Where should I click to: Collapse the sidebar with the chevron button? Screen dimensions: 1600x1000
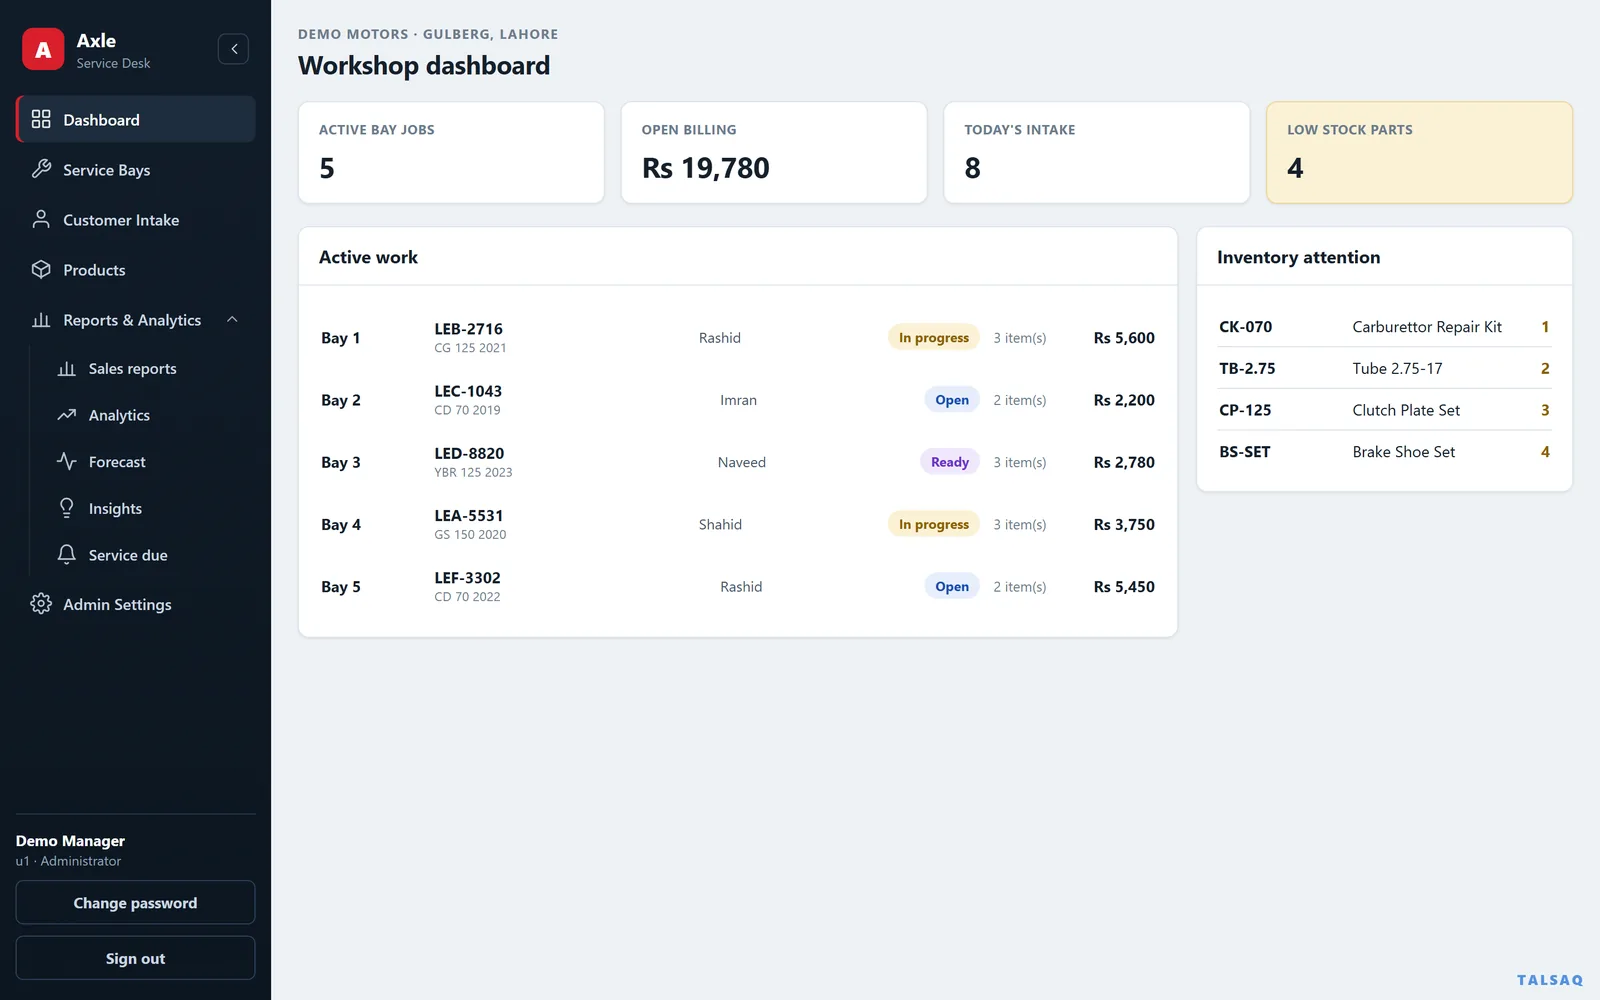click(x=234, y=49)
